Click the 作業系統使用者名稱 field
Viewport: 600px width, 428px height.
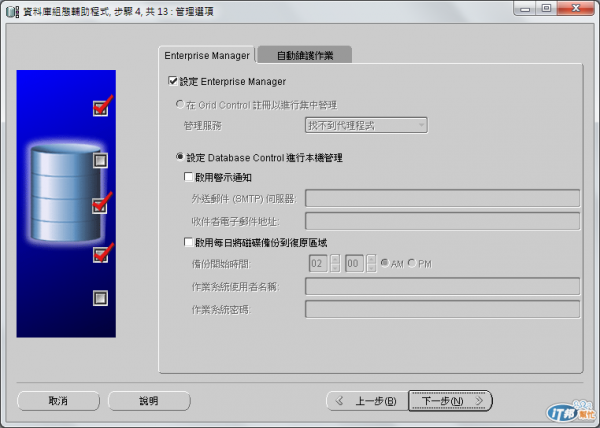tap(442, 286)
